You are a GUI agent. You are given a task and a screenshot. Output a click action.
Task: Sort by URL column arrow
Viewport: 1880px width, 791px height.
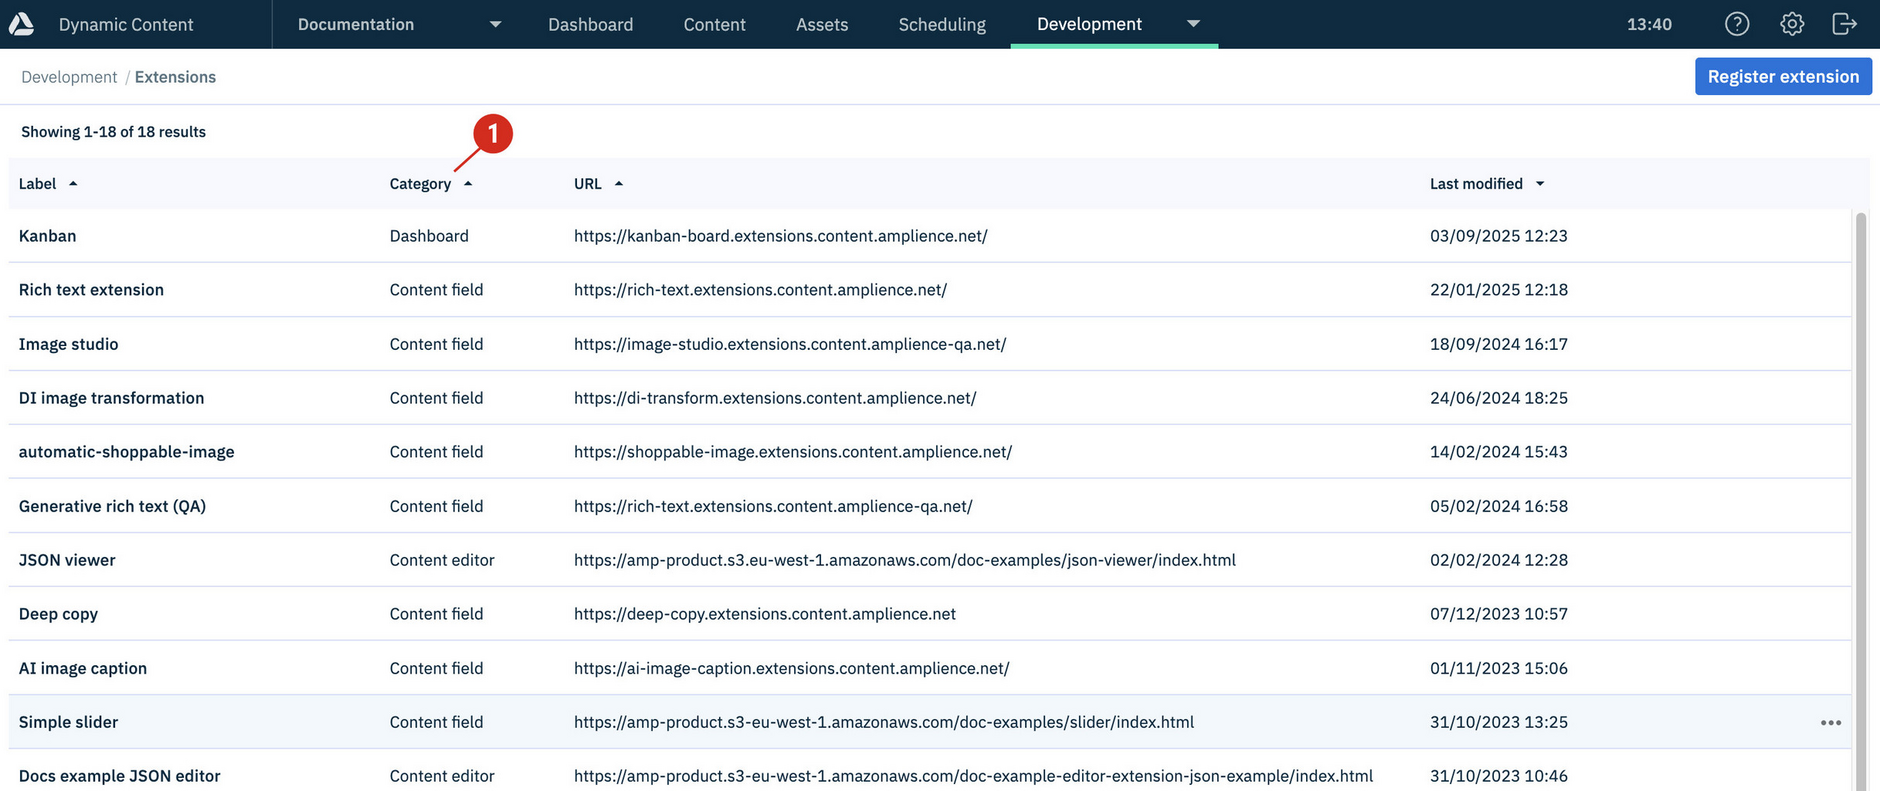(x=619, y=184)
